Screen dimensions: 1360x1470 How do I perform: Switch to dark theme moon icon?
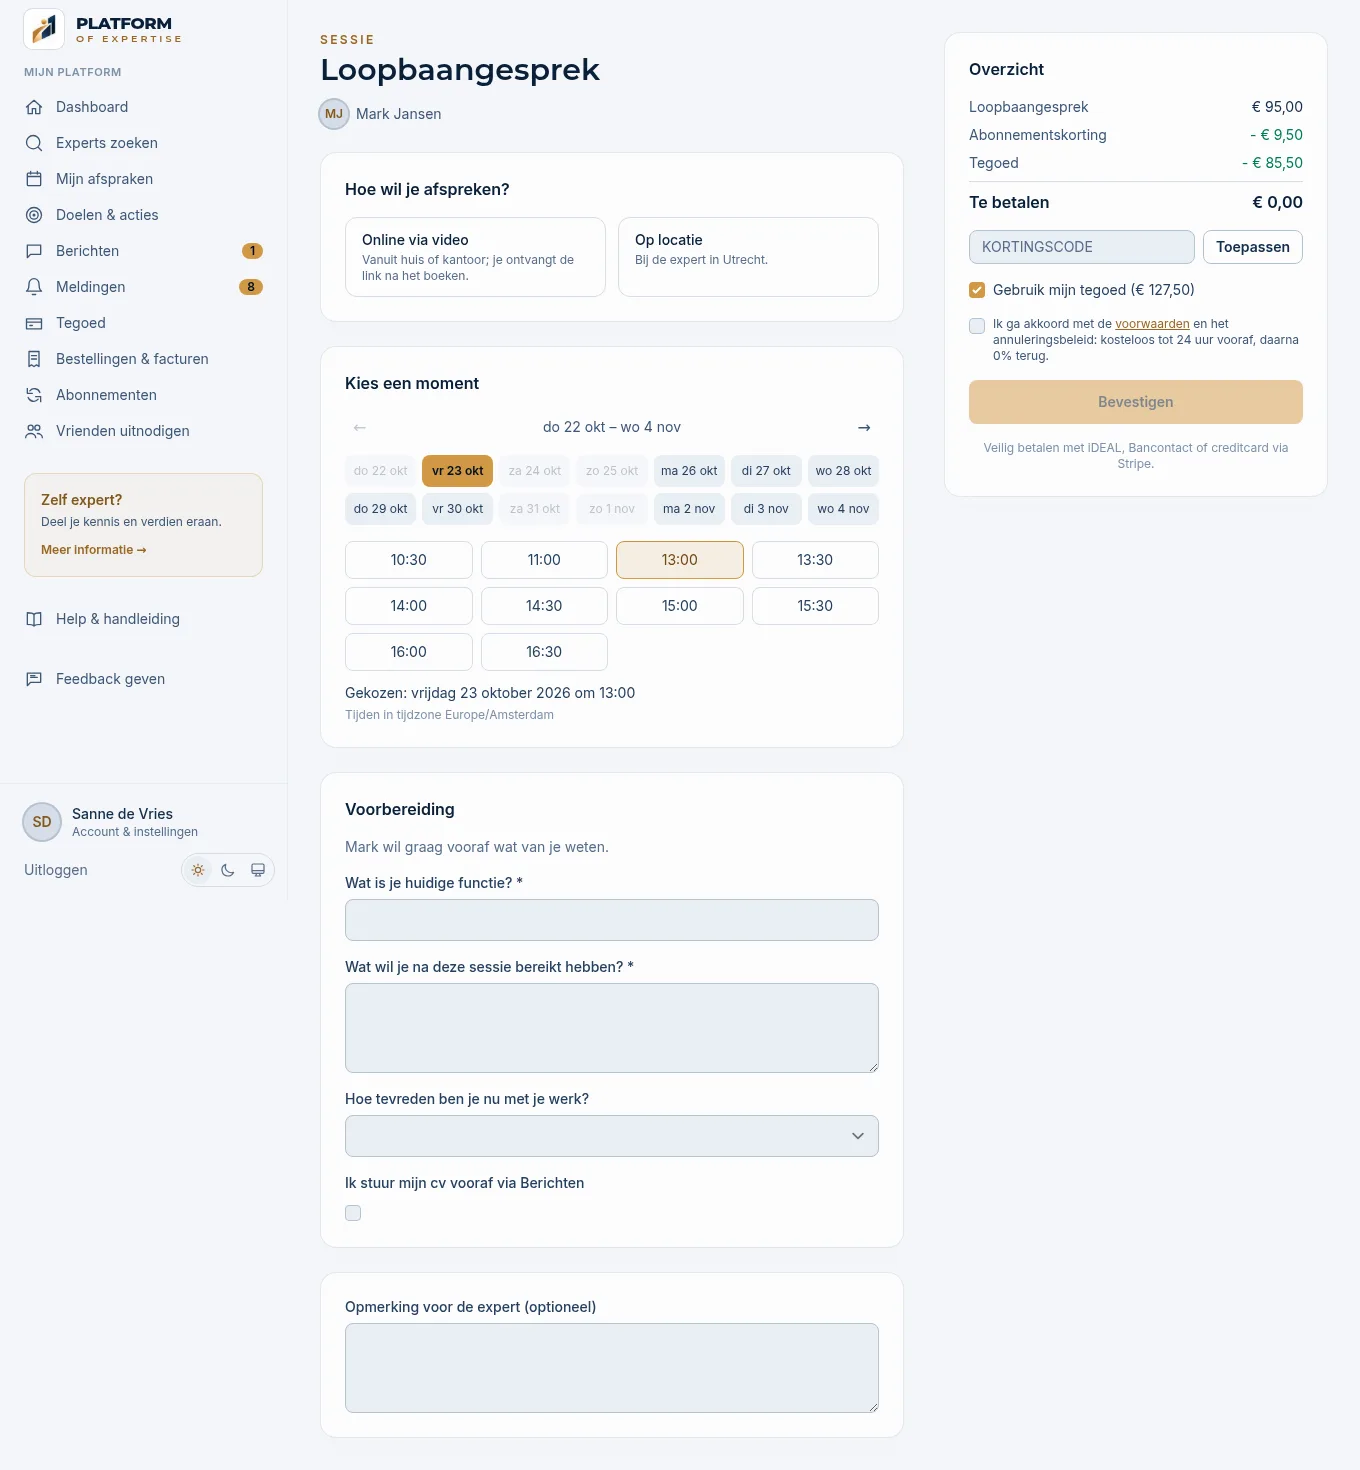[x=228, y=870]
